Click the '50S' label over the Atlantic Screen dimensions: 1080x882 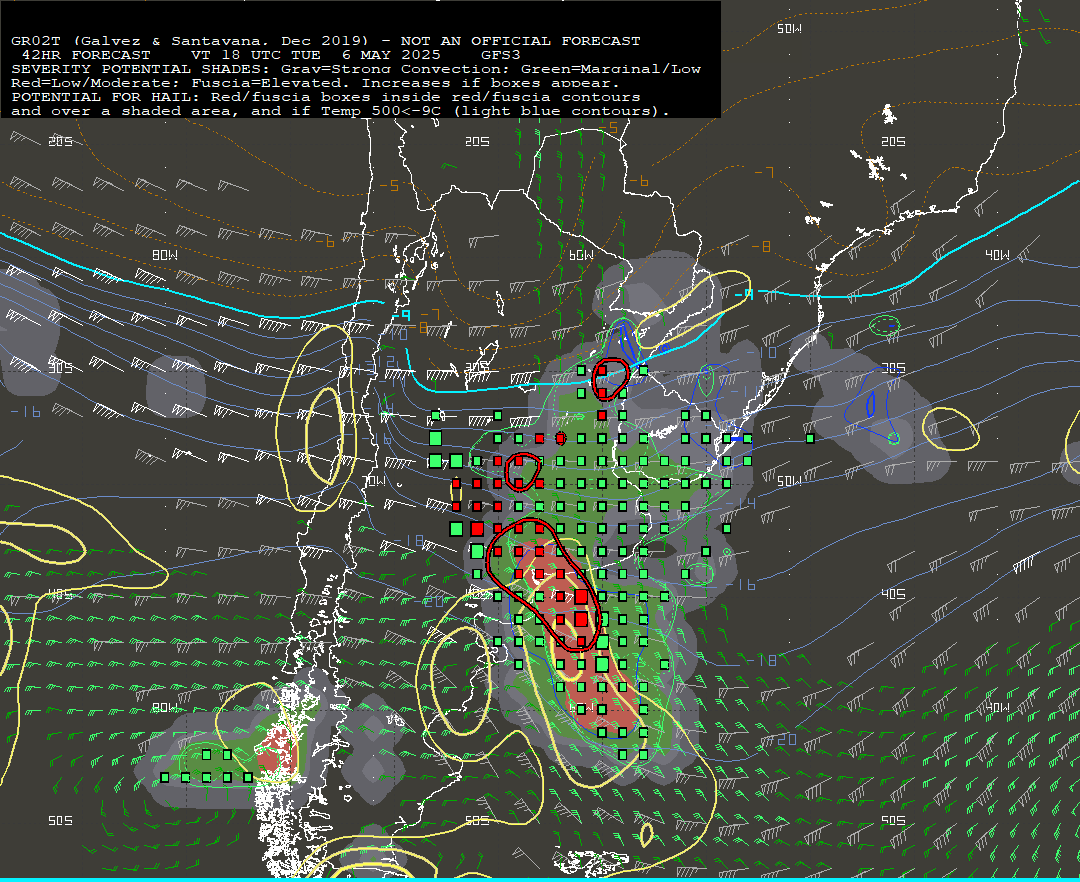point(893,820)
